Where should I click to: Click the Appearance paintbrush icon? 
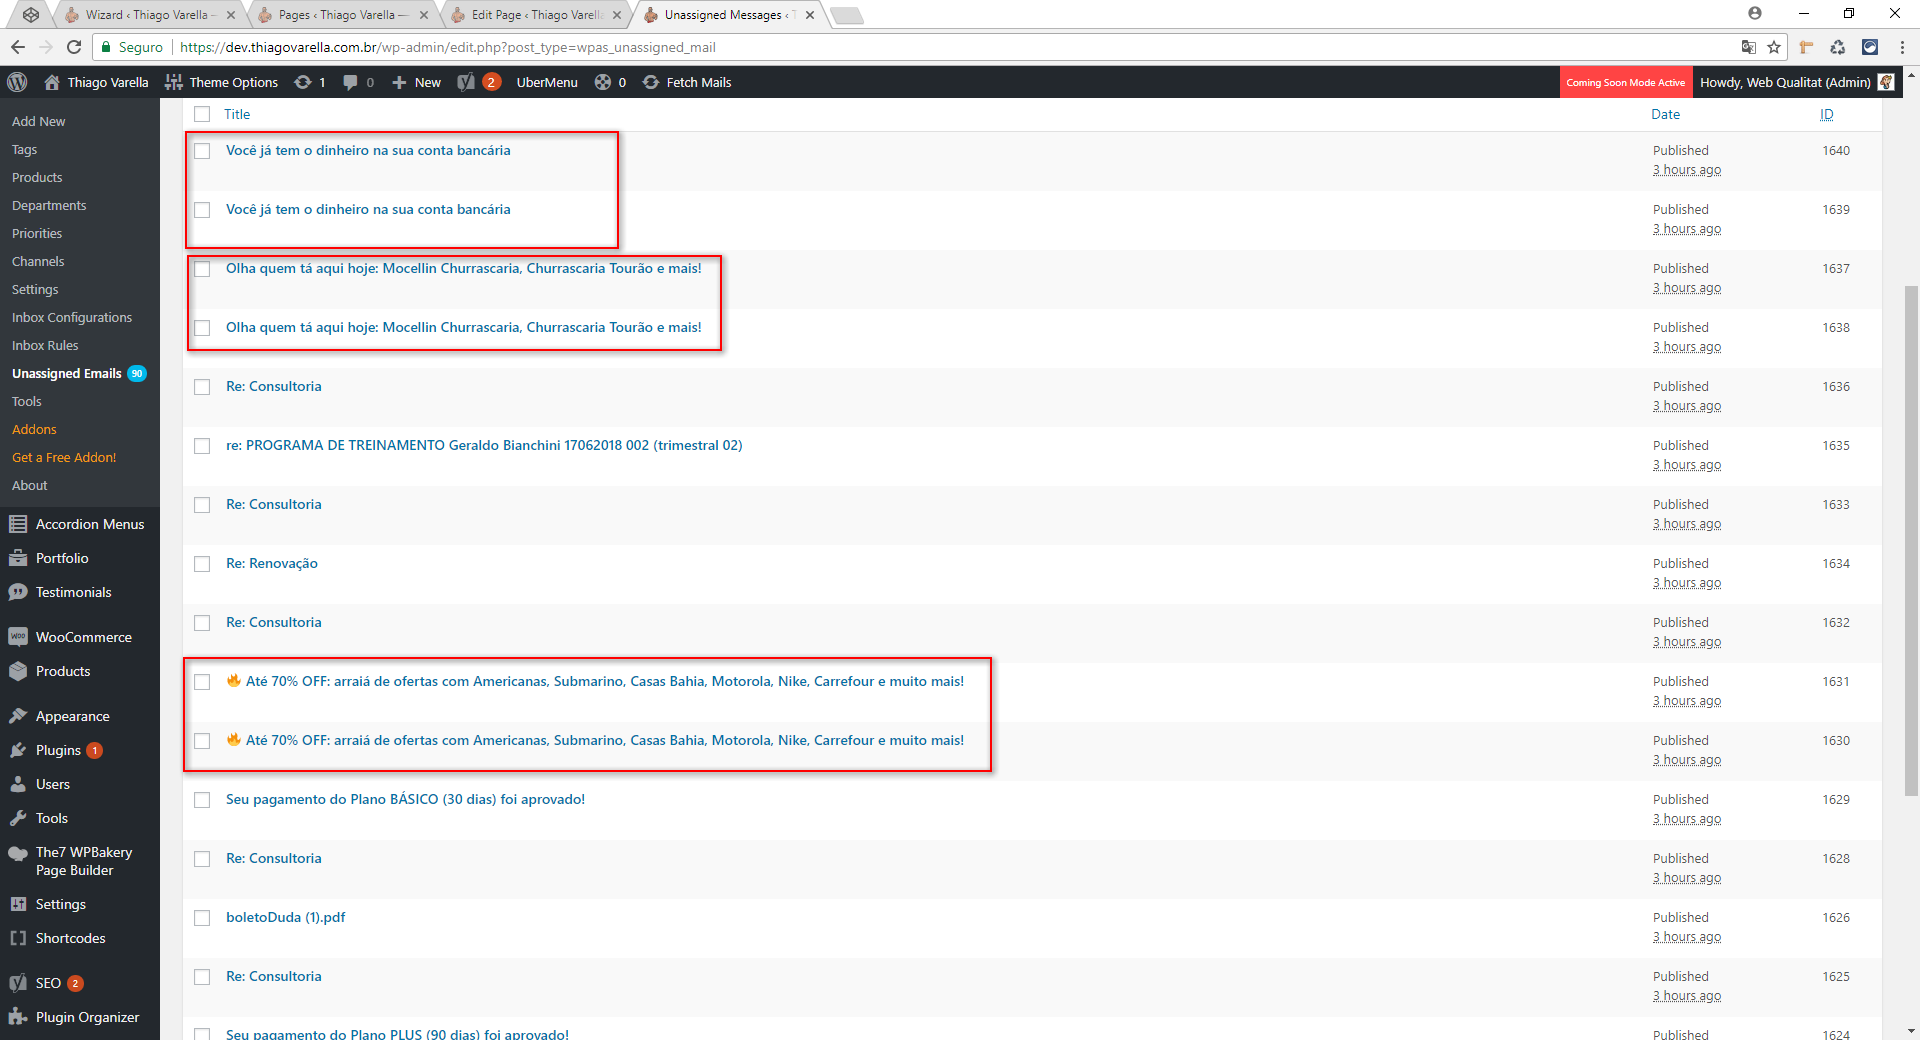click(18, 716)
